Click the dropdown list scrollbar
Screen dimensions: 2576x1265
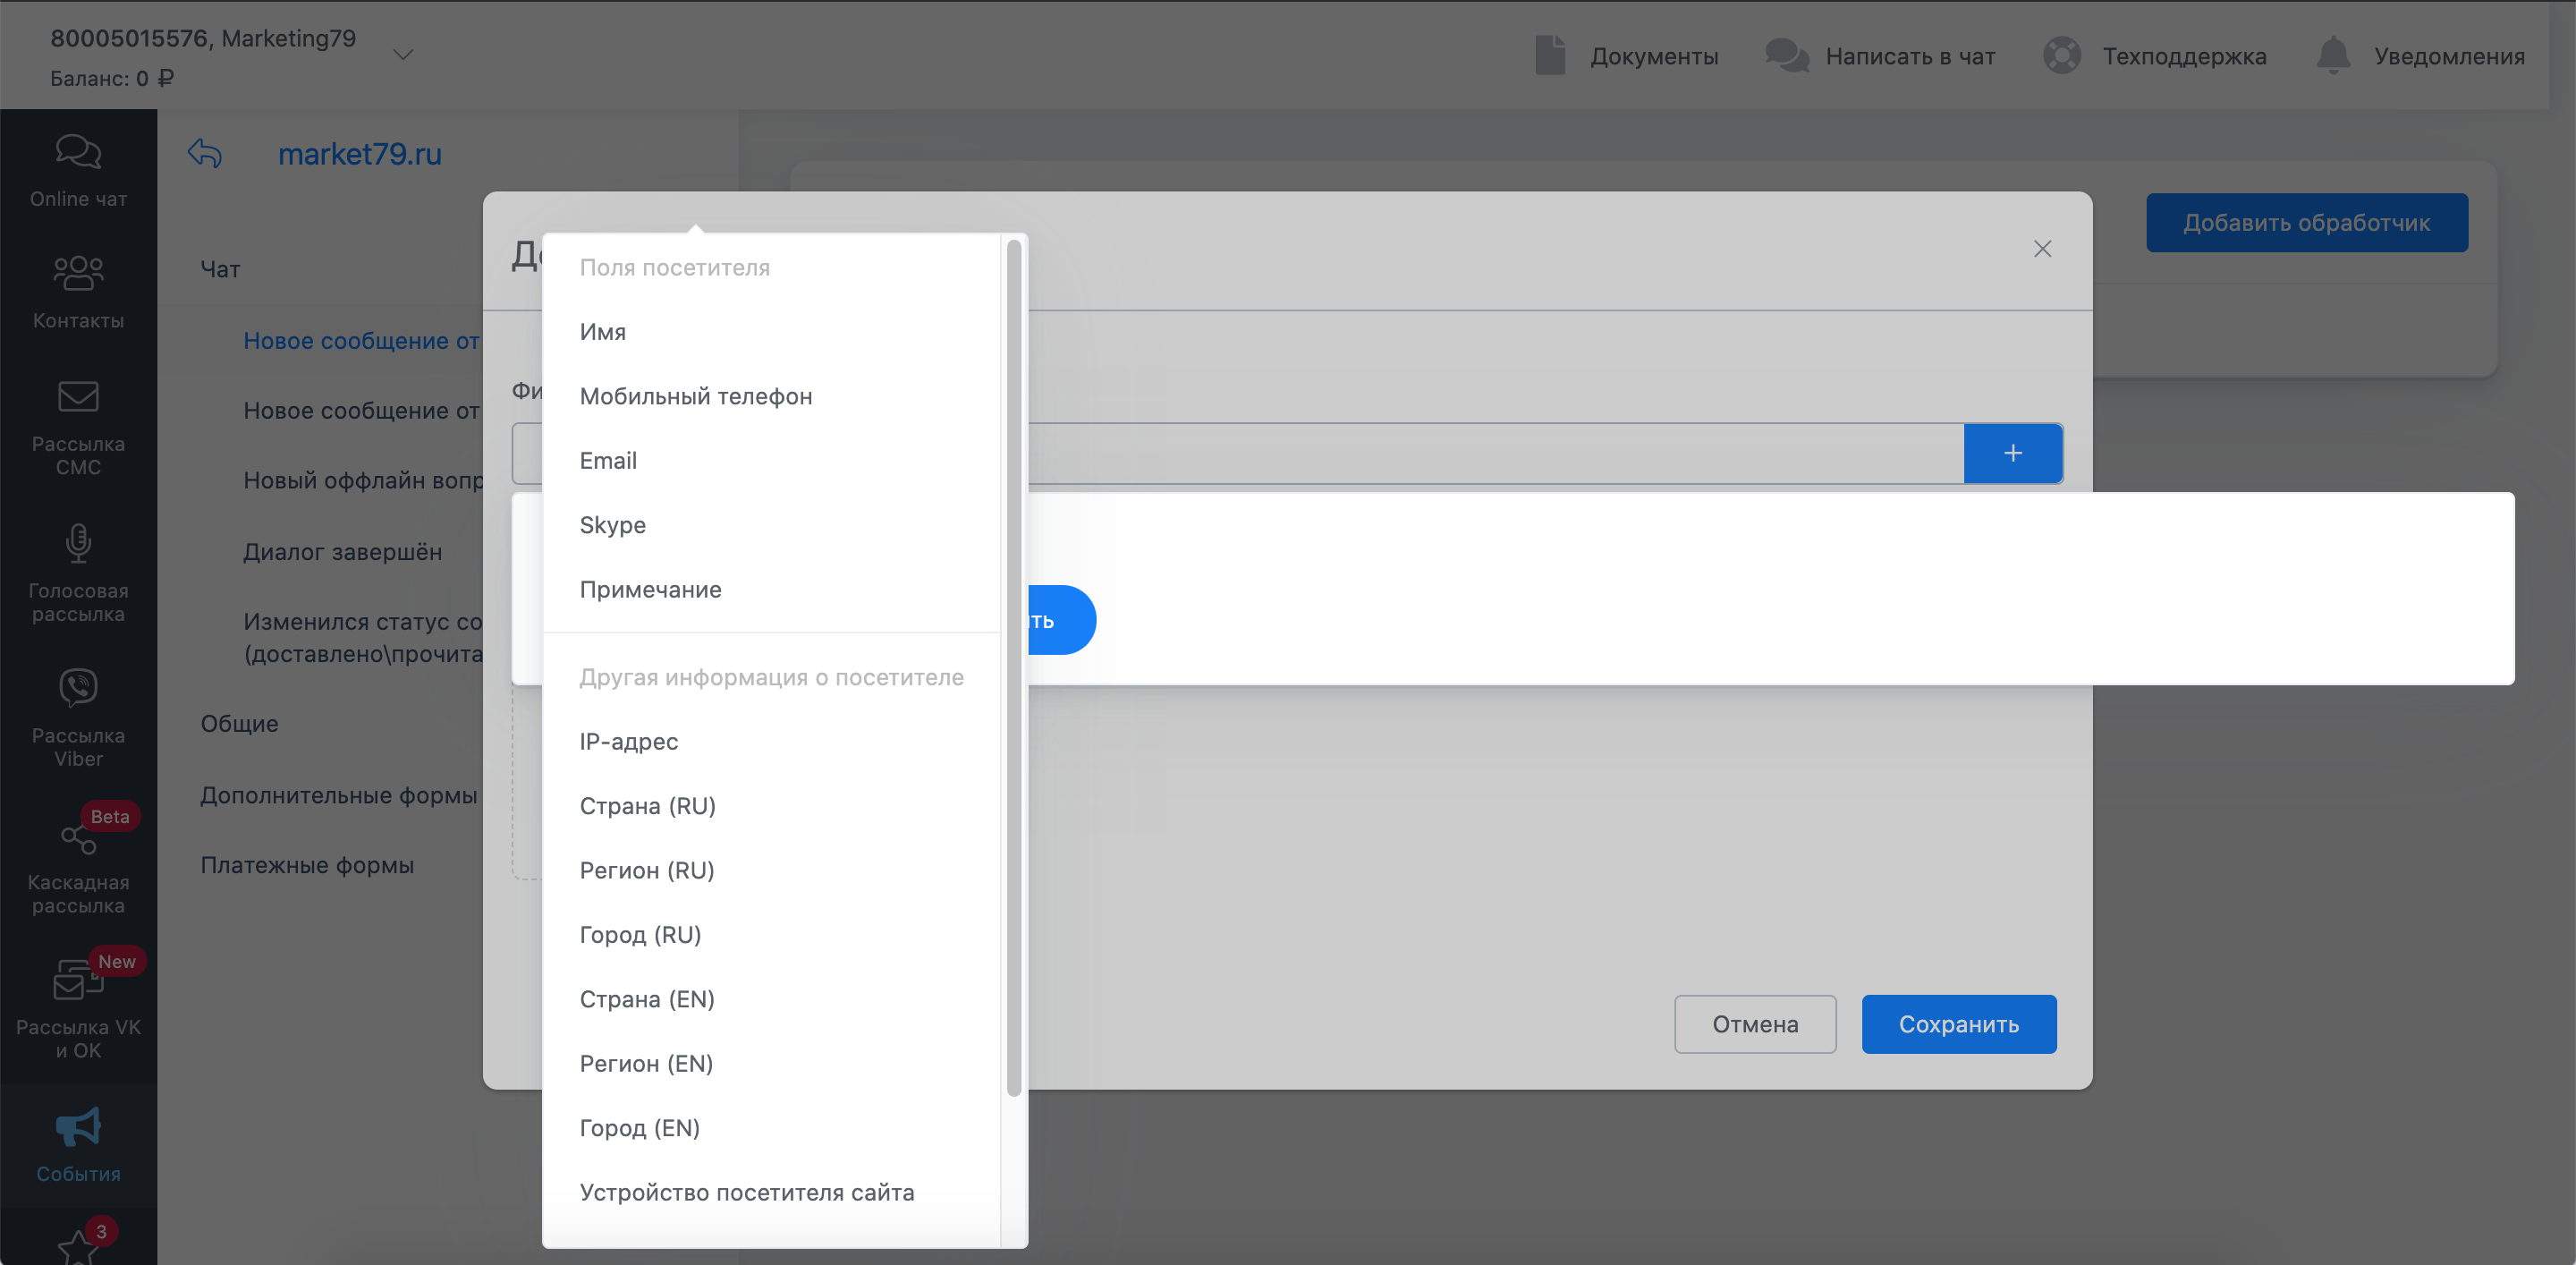coord(1013,667)
